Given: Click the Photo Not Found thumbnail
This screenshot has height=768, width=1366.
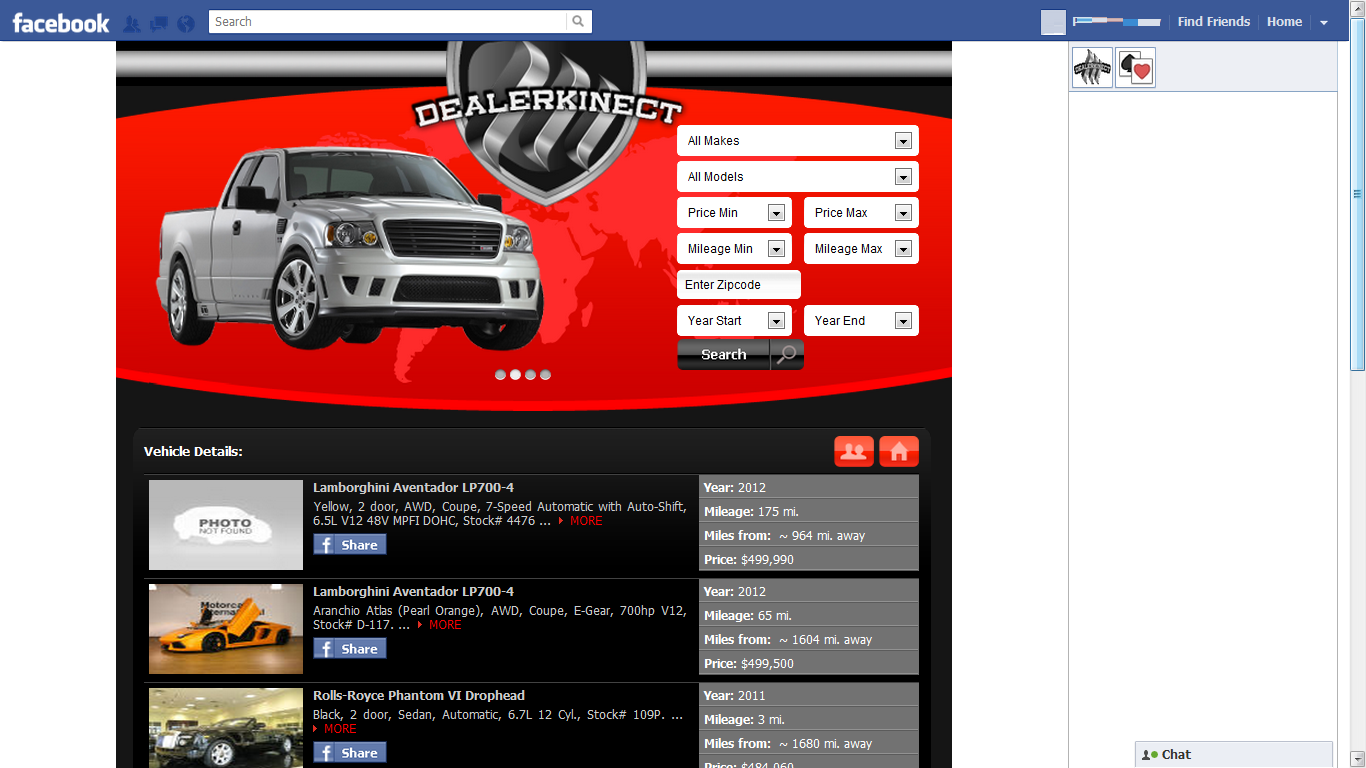Looking at the screenshot, I should [x=226, y=525].
